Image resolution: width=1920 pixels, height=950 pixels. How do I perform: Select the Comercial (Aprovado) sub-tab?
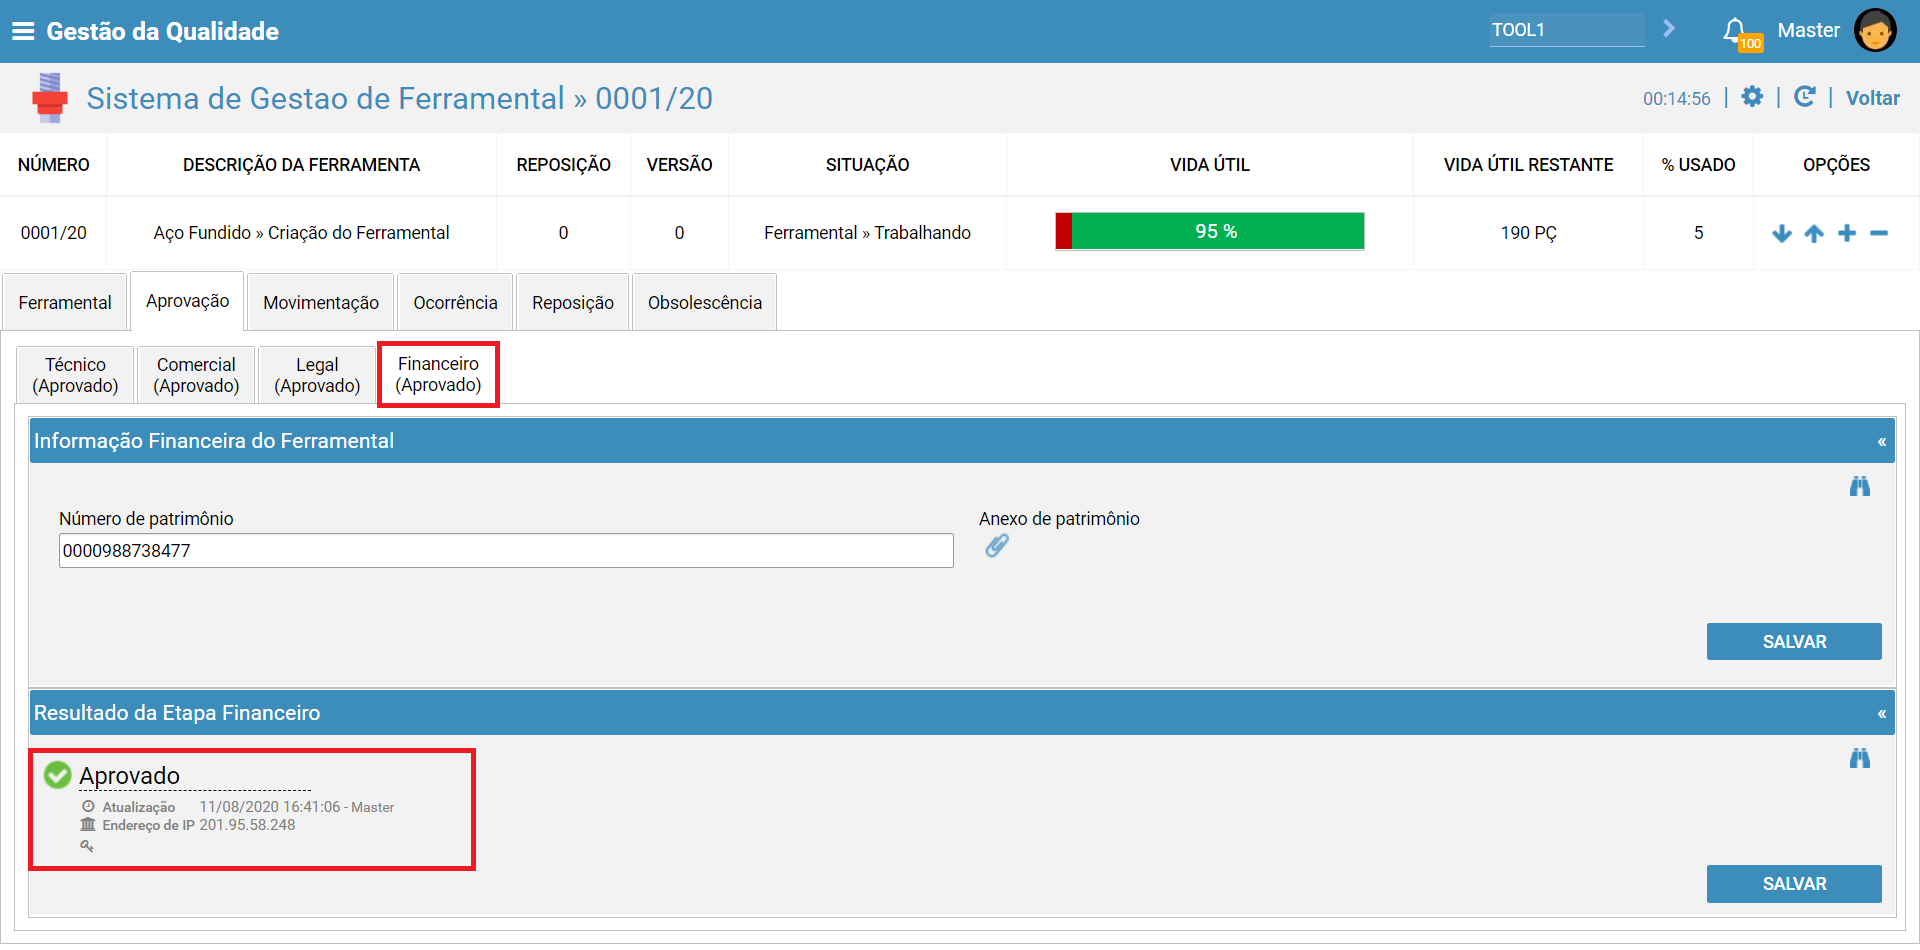tap(196, 375)
